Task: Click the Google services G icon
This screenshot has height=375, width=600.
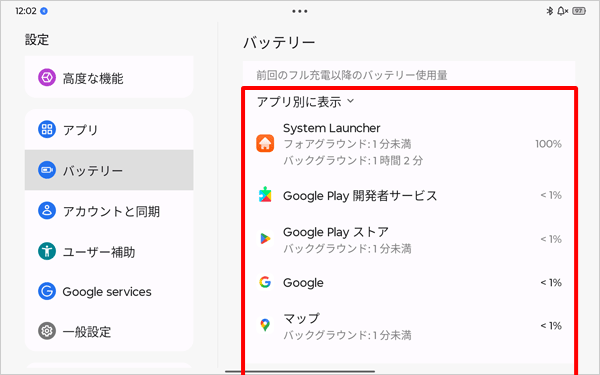Action: [x=47, y=291]
